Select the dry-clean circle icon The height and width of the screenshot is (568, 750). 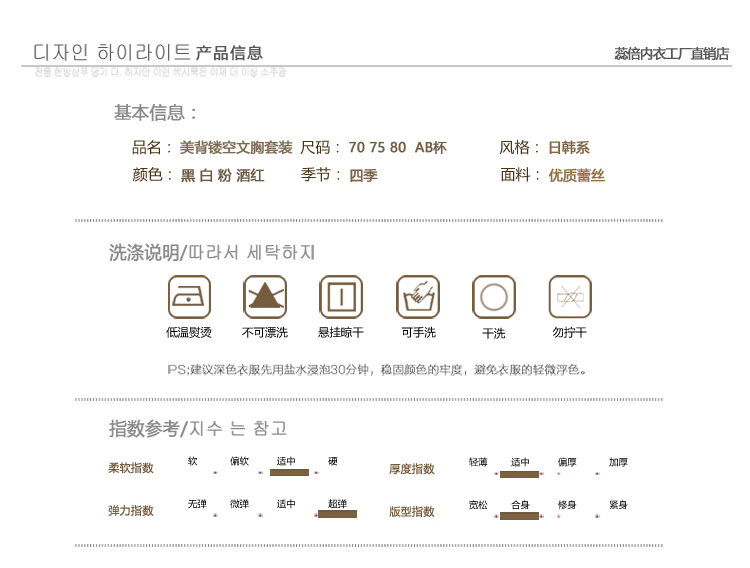494,297
